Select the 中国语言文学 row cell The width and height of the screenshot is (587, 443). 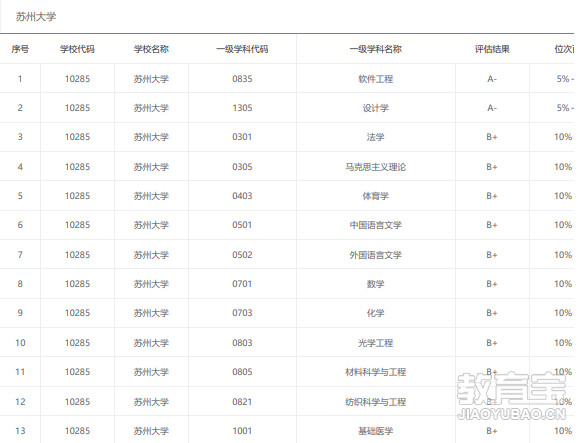[x=375, y=225]
